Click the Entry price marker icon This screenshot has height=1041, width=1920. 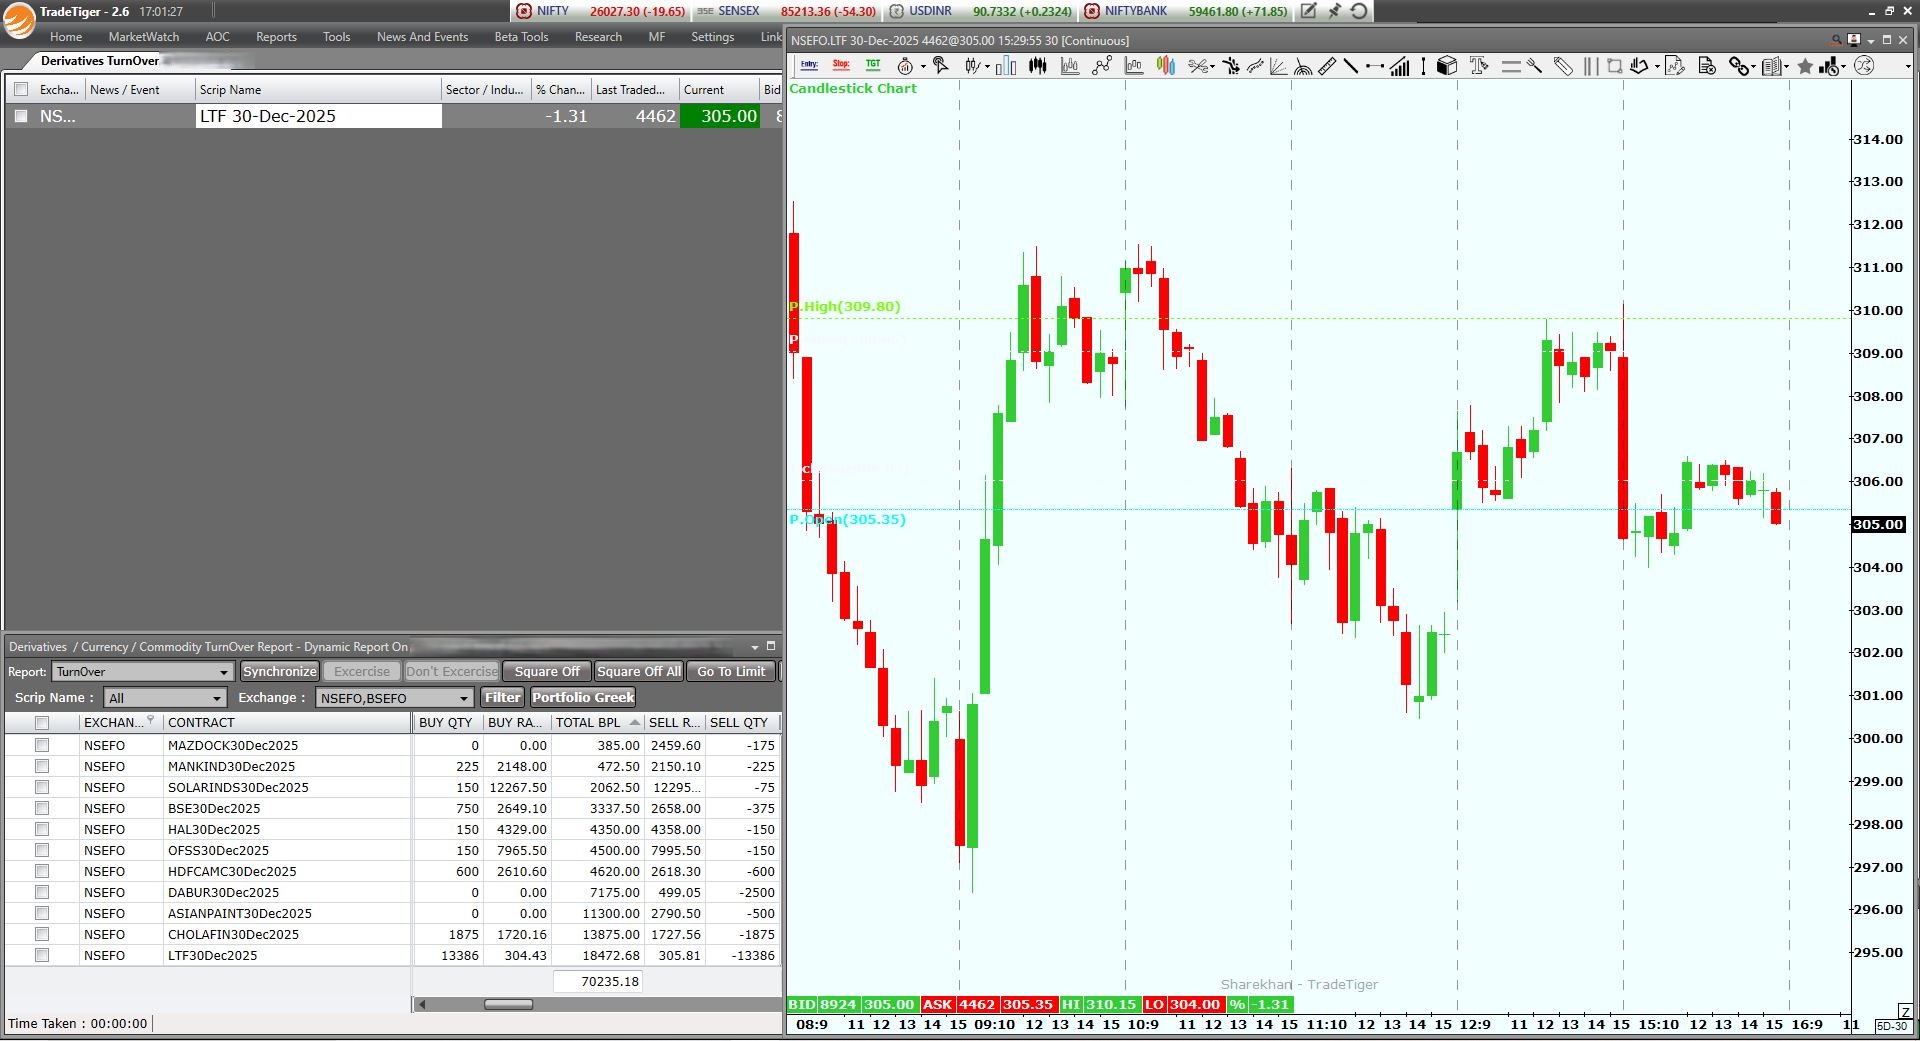click(x=809, y=66)
